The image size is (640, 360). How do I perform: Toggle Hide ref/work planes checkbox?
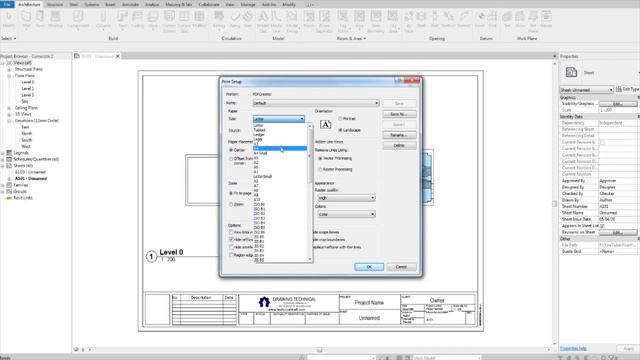[231, 240]
